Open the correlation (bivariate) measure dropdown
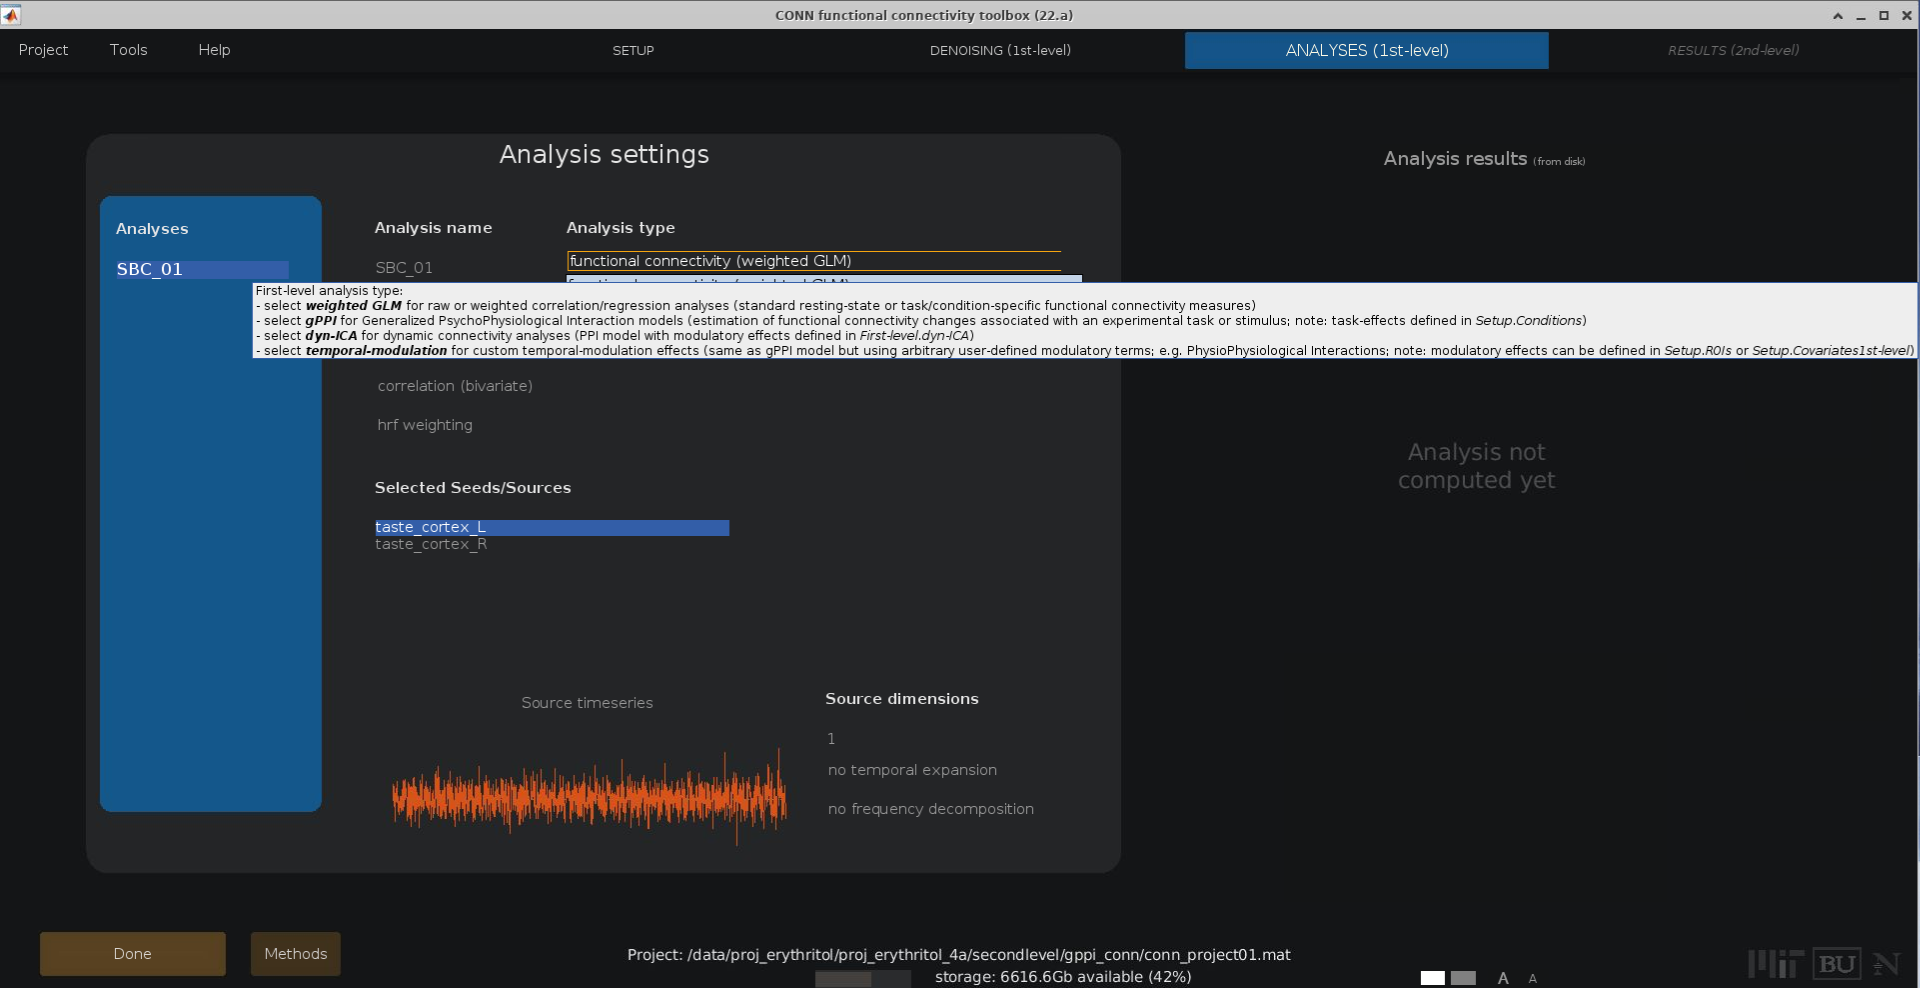Viewport: 1920px width, 988px height. click(455, 386)
